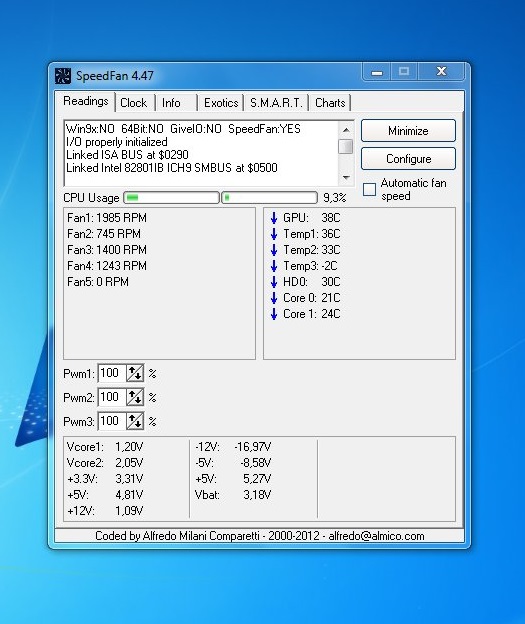Click the 'Vcore2: 2,05V' voltage reading
Viewport: 525px width, 624px height.
105,463
